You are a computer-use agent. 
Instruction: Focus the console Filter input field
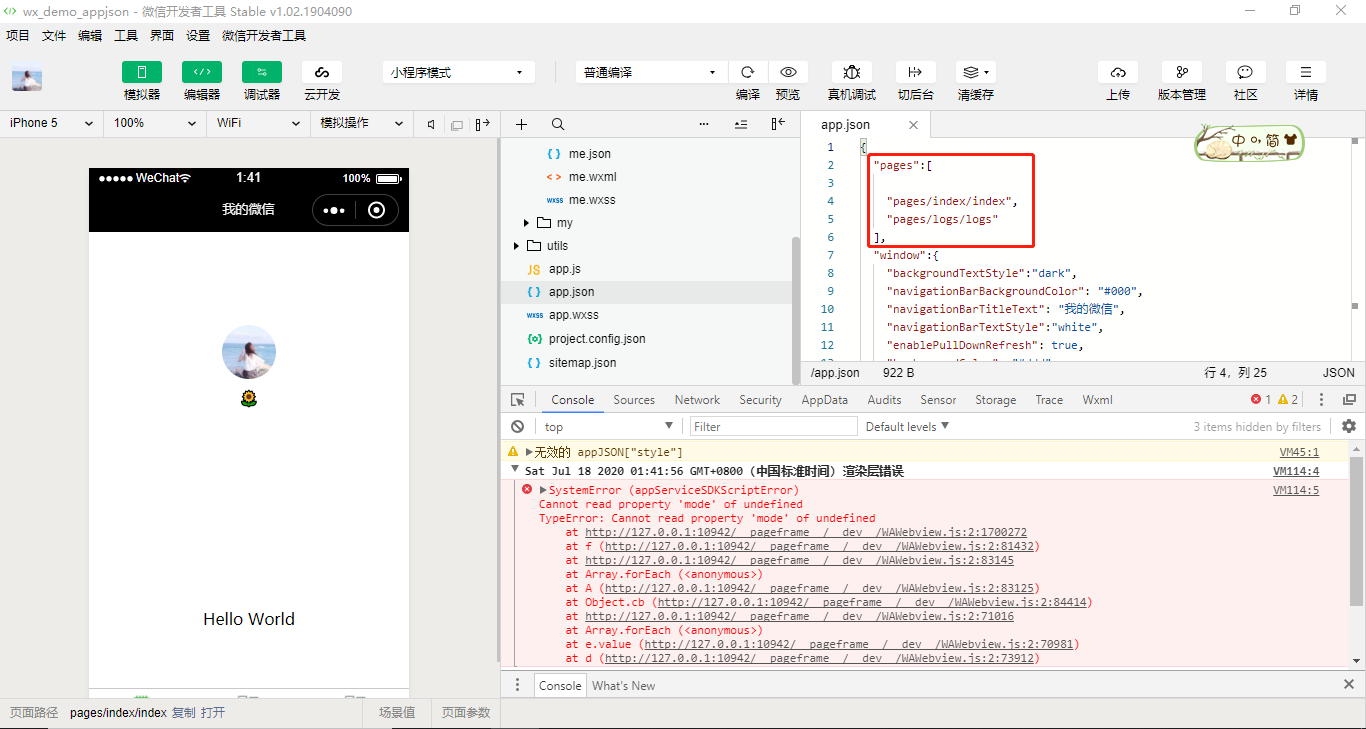[x=774, y=427]
